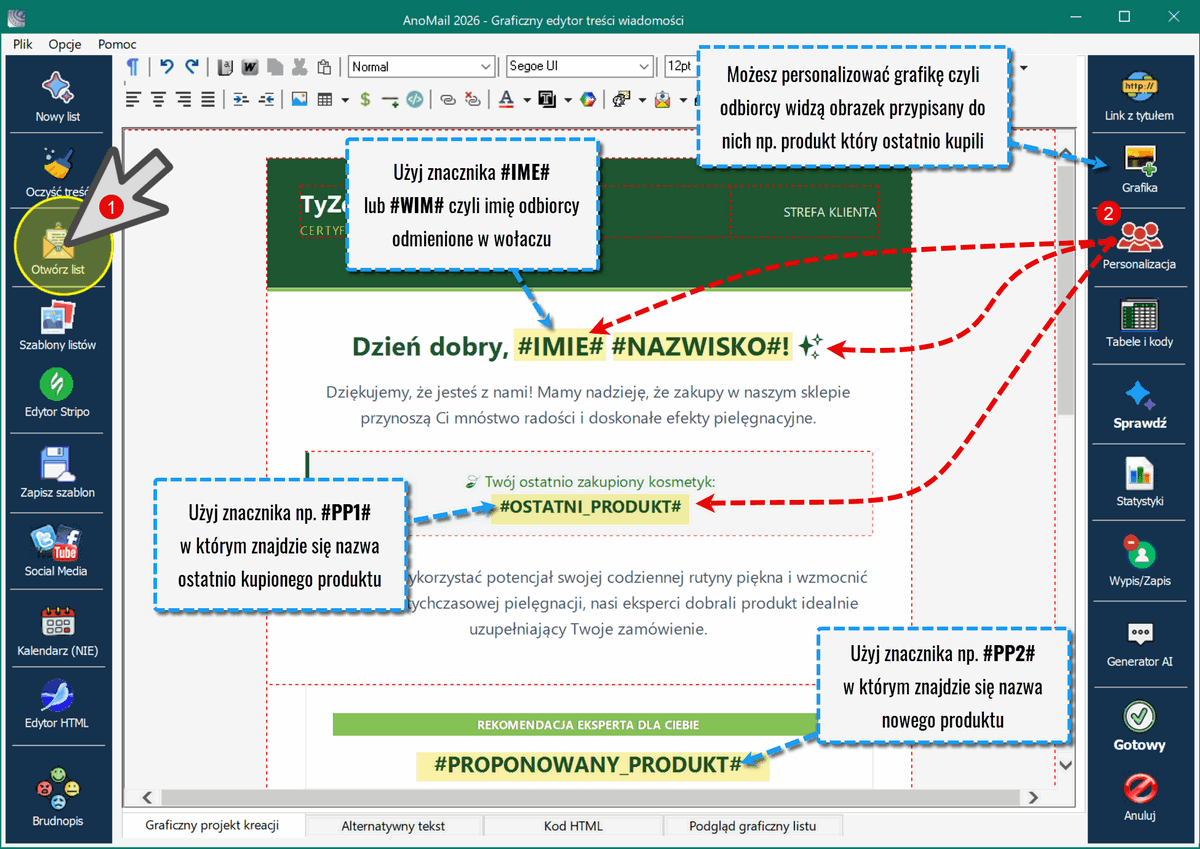The image size is (1200, 849).
Task: Undo the last action
Action: pyautogui.click(x=167, y=67)
